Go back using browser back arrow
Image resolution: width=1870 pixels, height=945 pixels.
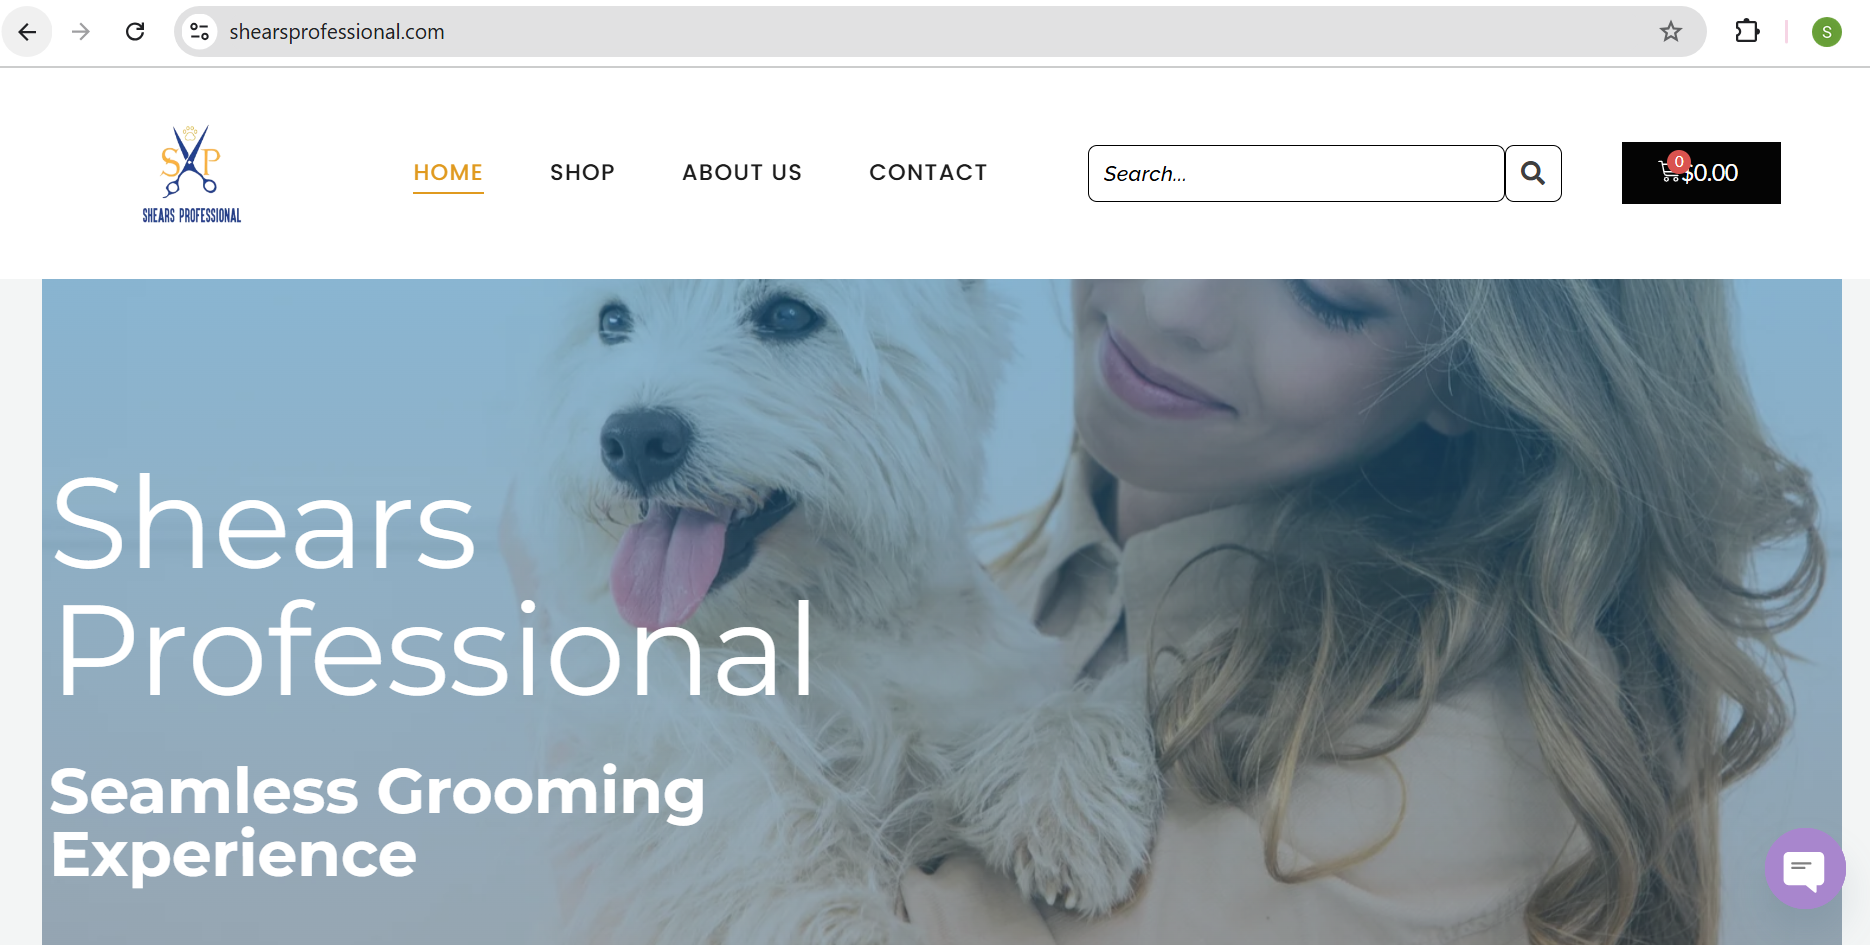(27, 32)
